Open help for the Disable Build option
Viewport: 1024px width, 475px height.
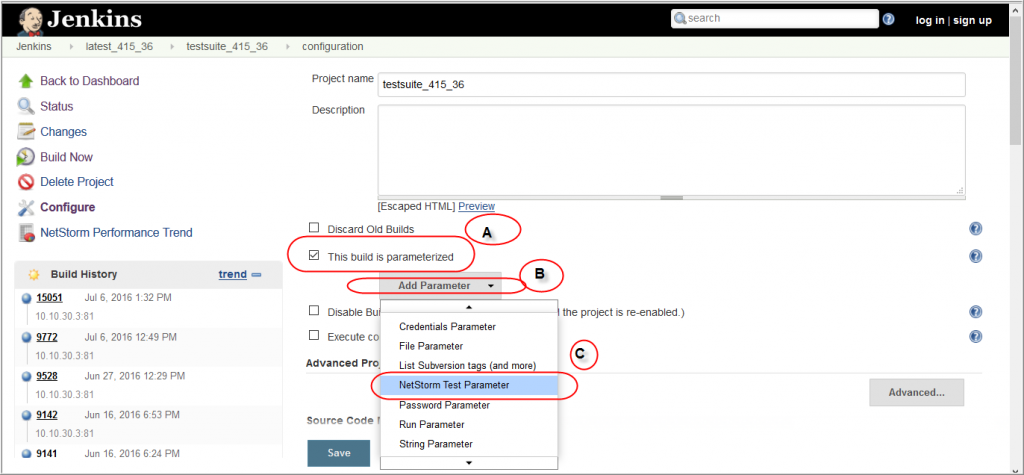tap(976, 312)
